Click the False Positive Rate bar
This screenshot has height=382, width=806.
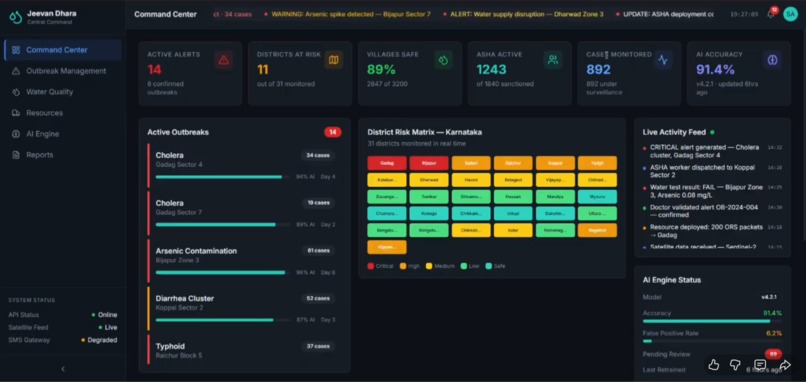coord(712,341)
